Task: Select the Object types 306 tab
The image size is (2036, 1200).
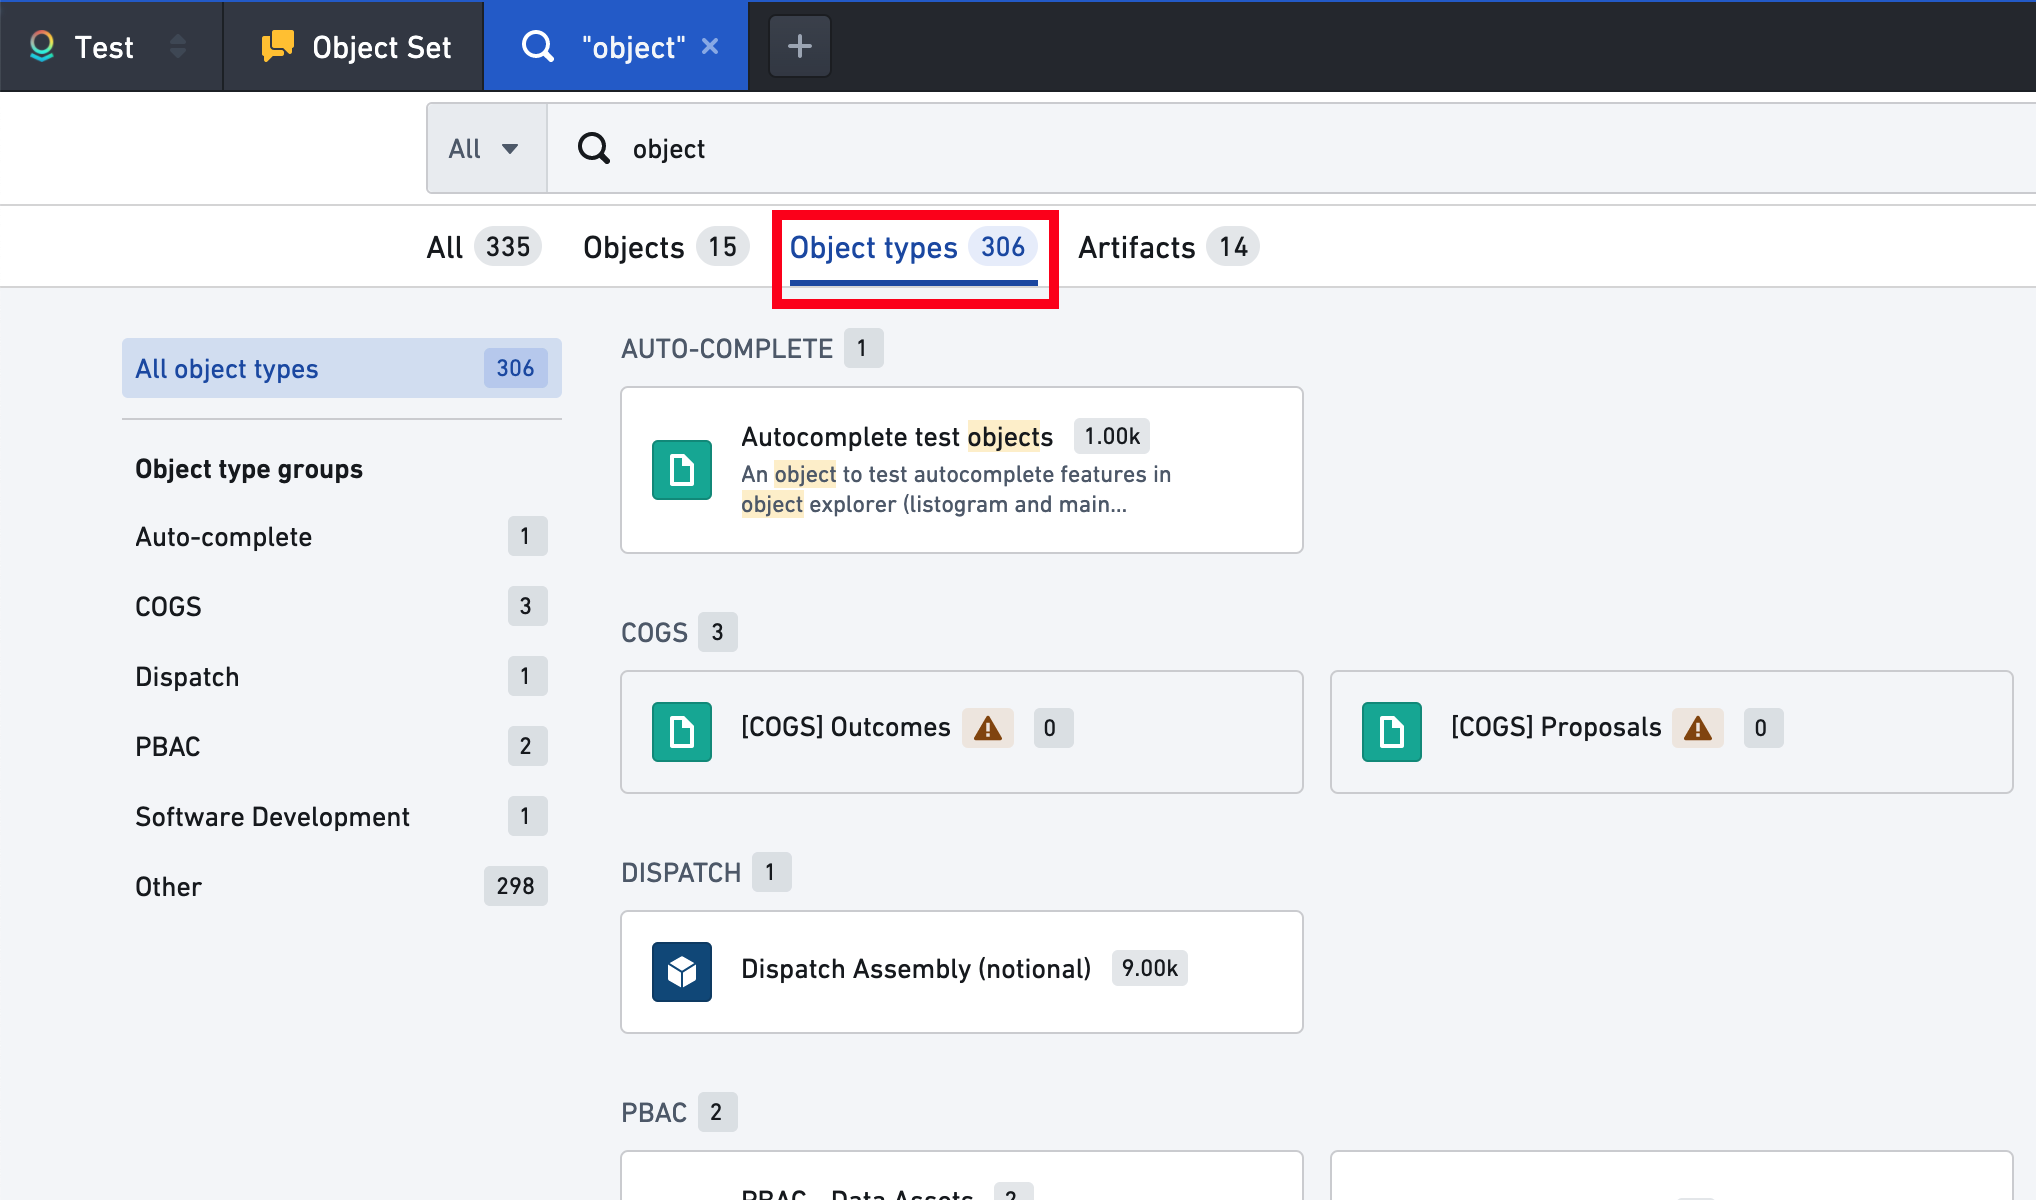Action: pyautogui.click(x=913, y=247)
